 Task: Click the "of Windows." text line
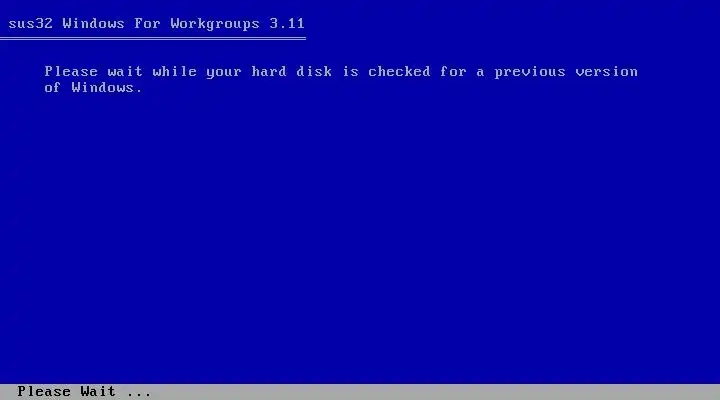pos(93,87)
